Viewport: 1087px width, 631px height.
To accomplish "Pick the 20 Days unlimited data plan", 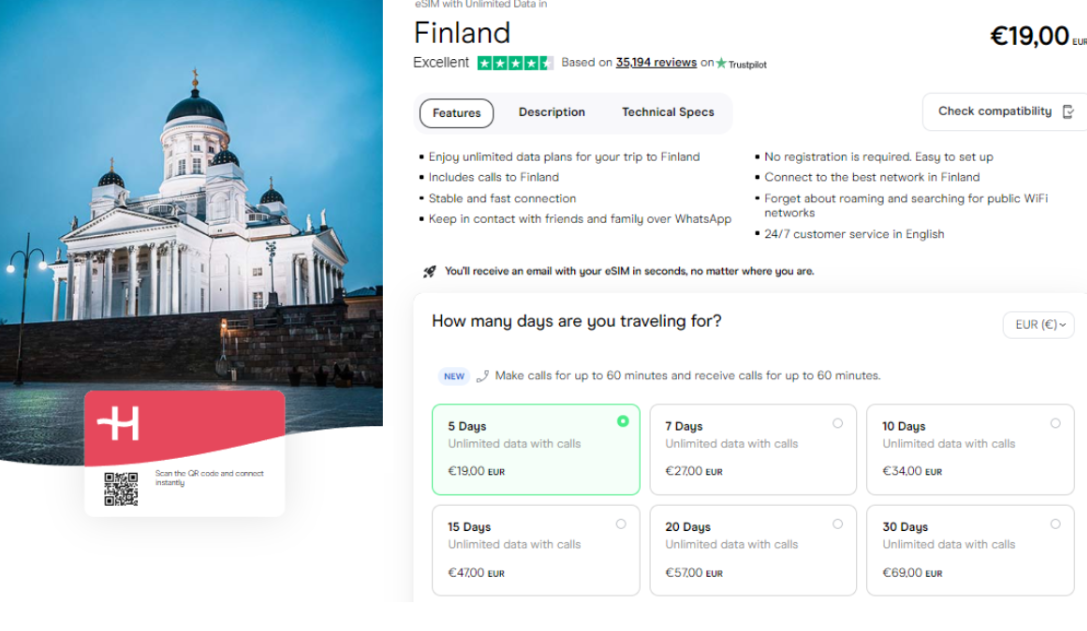I will (753, 550).
